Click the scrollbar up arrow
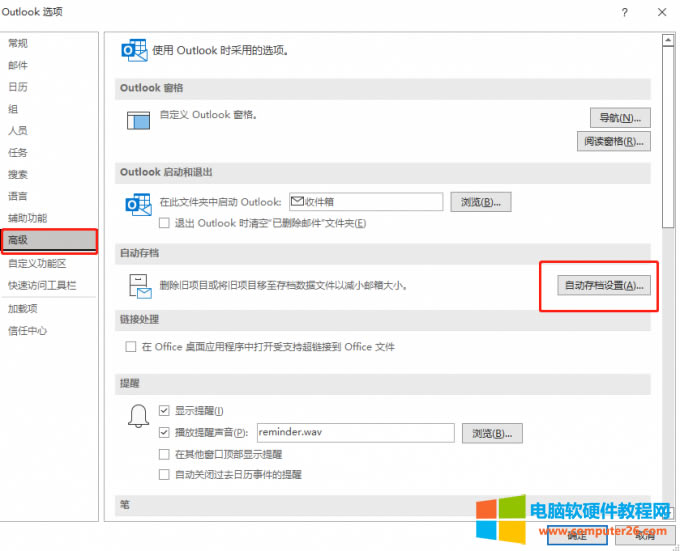 point(668,40)
